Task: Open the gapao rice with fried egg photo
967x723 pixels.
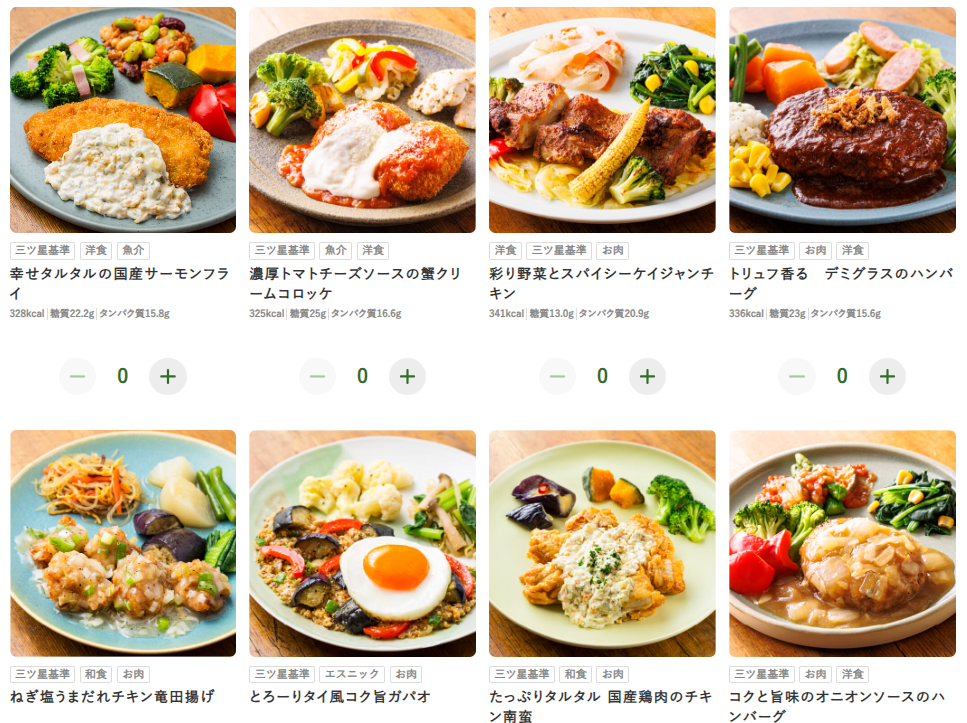Action: click(363, 543)
